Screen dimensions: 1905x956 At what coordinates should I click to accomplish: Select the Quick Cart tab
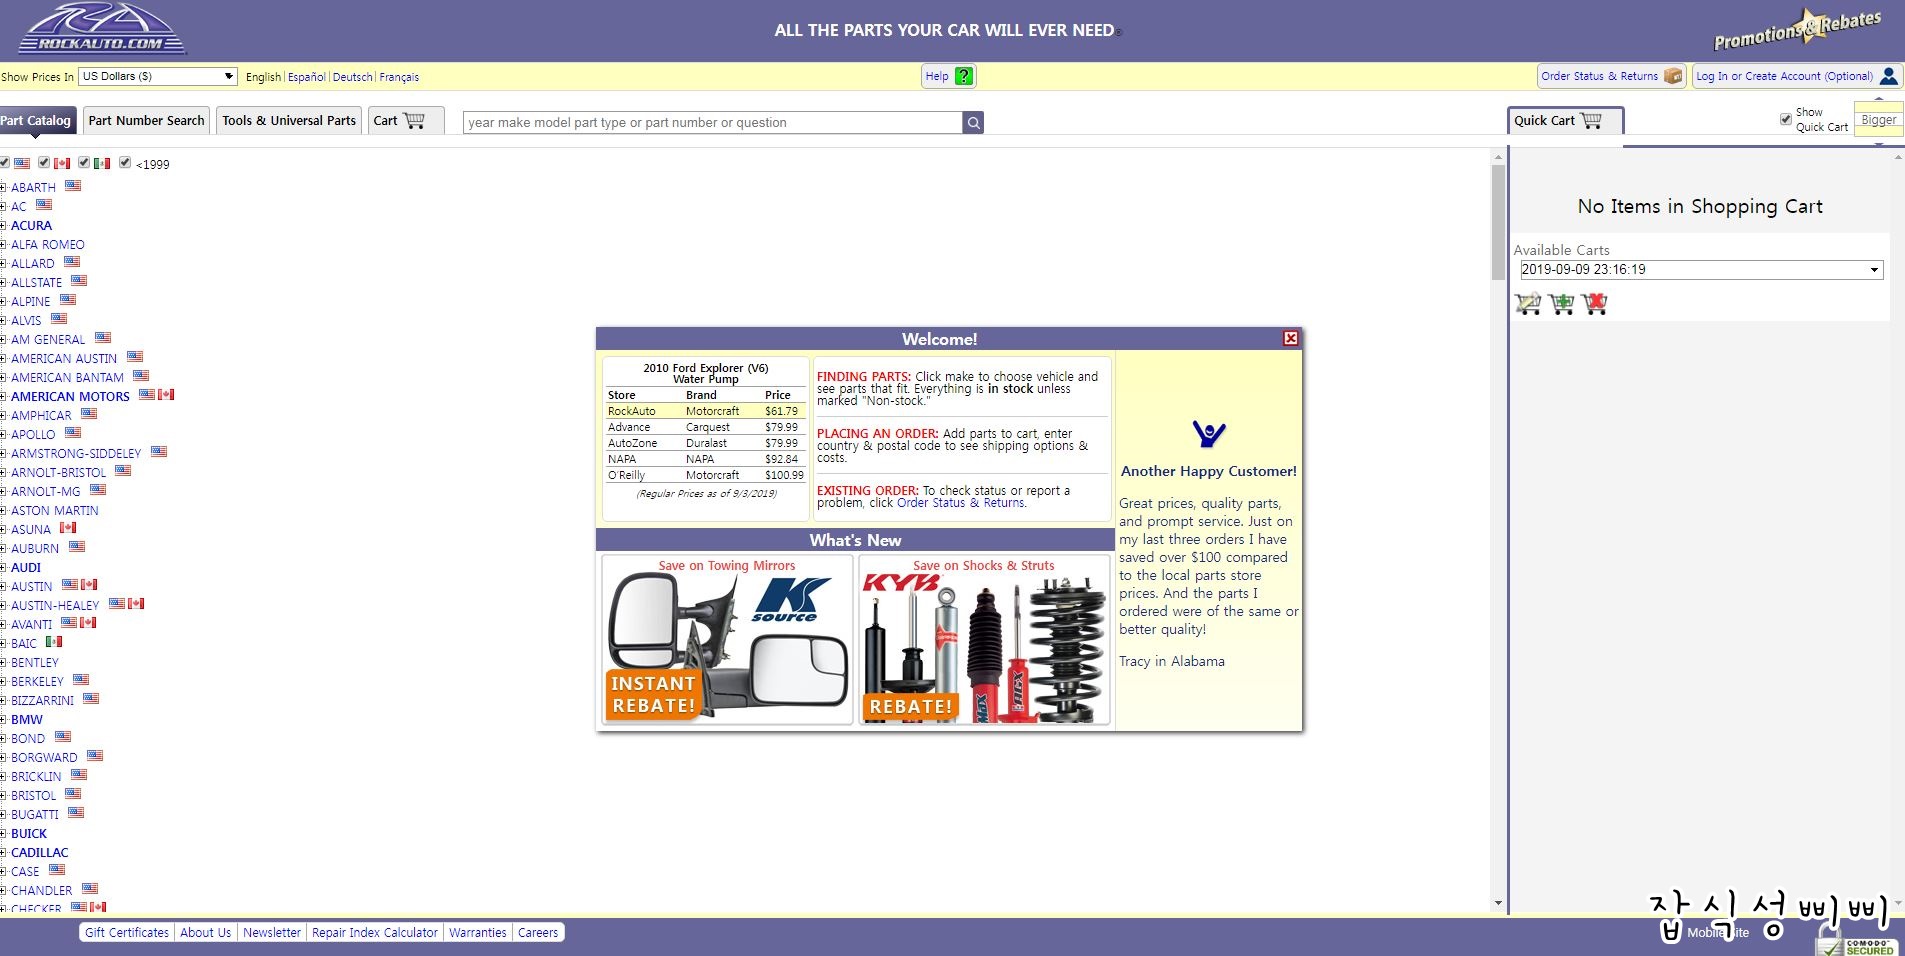point(1565,120)
